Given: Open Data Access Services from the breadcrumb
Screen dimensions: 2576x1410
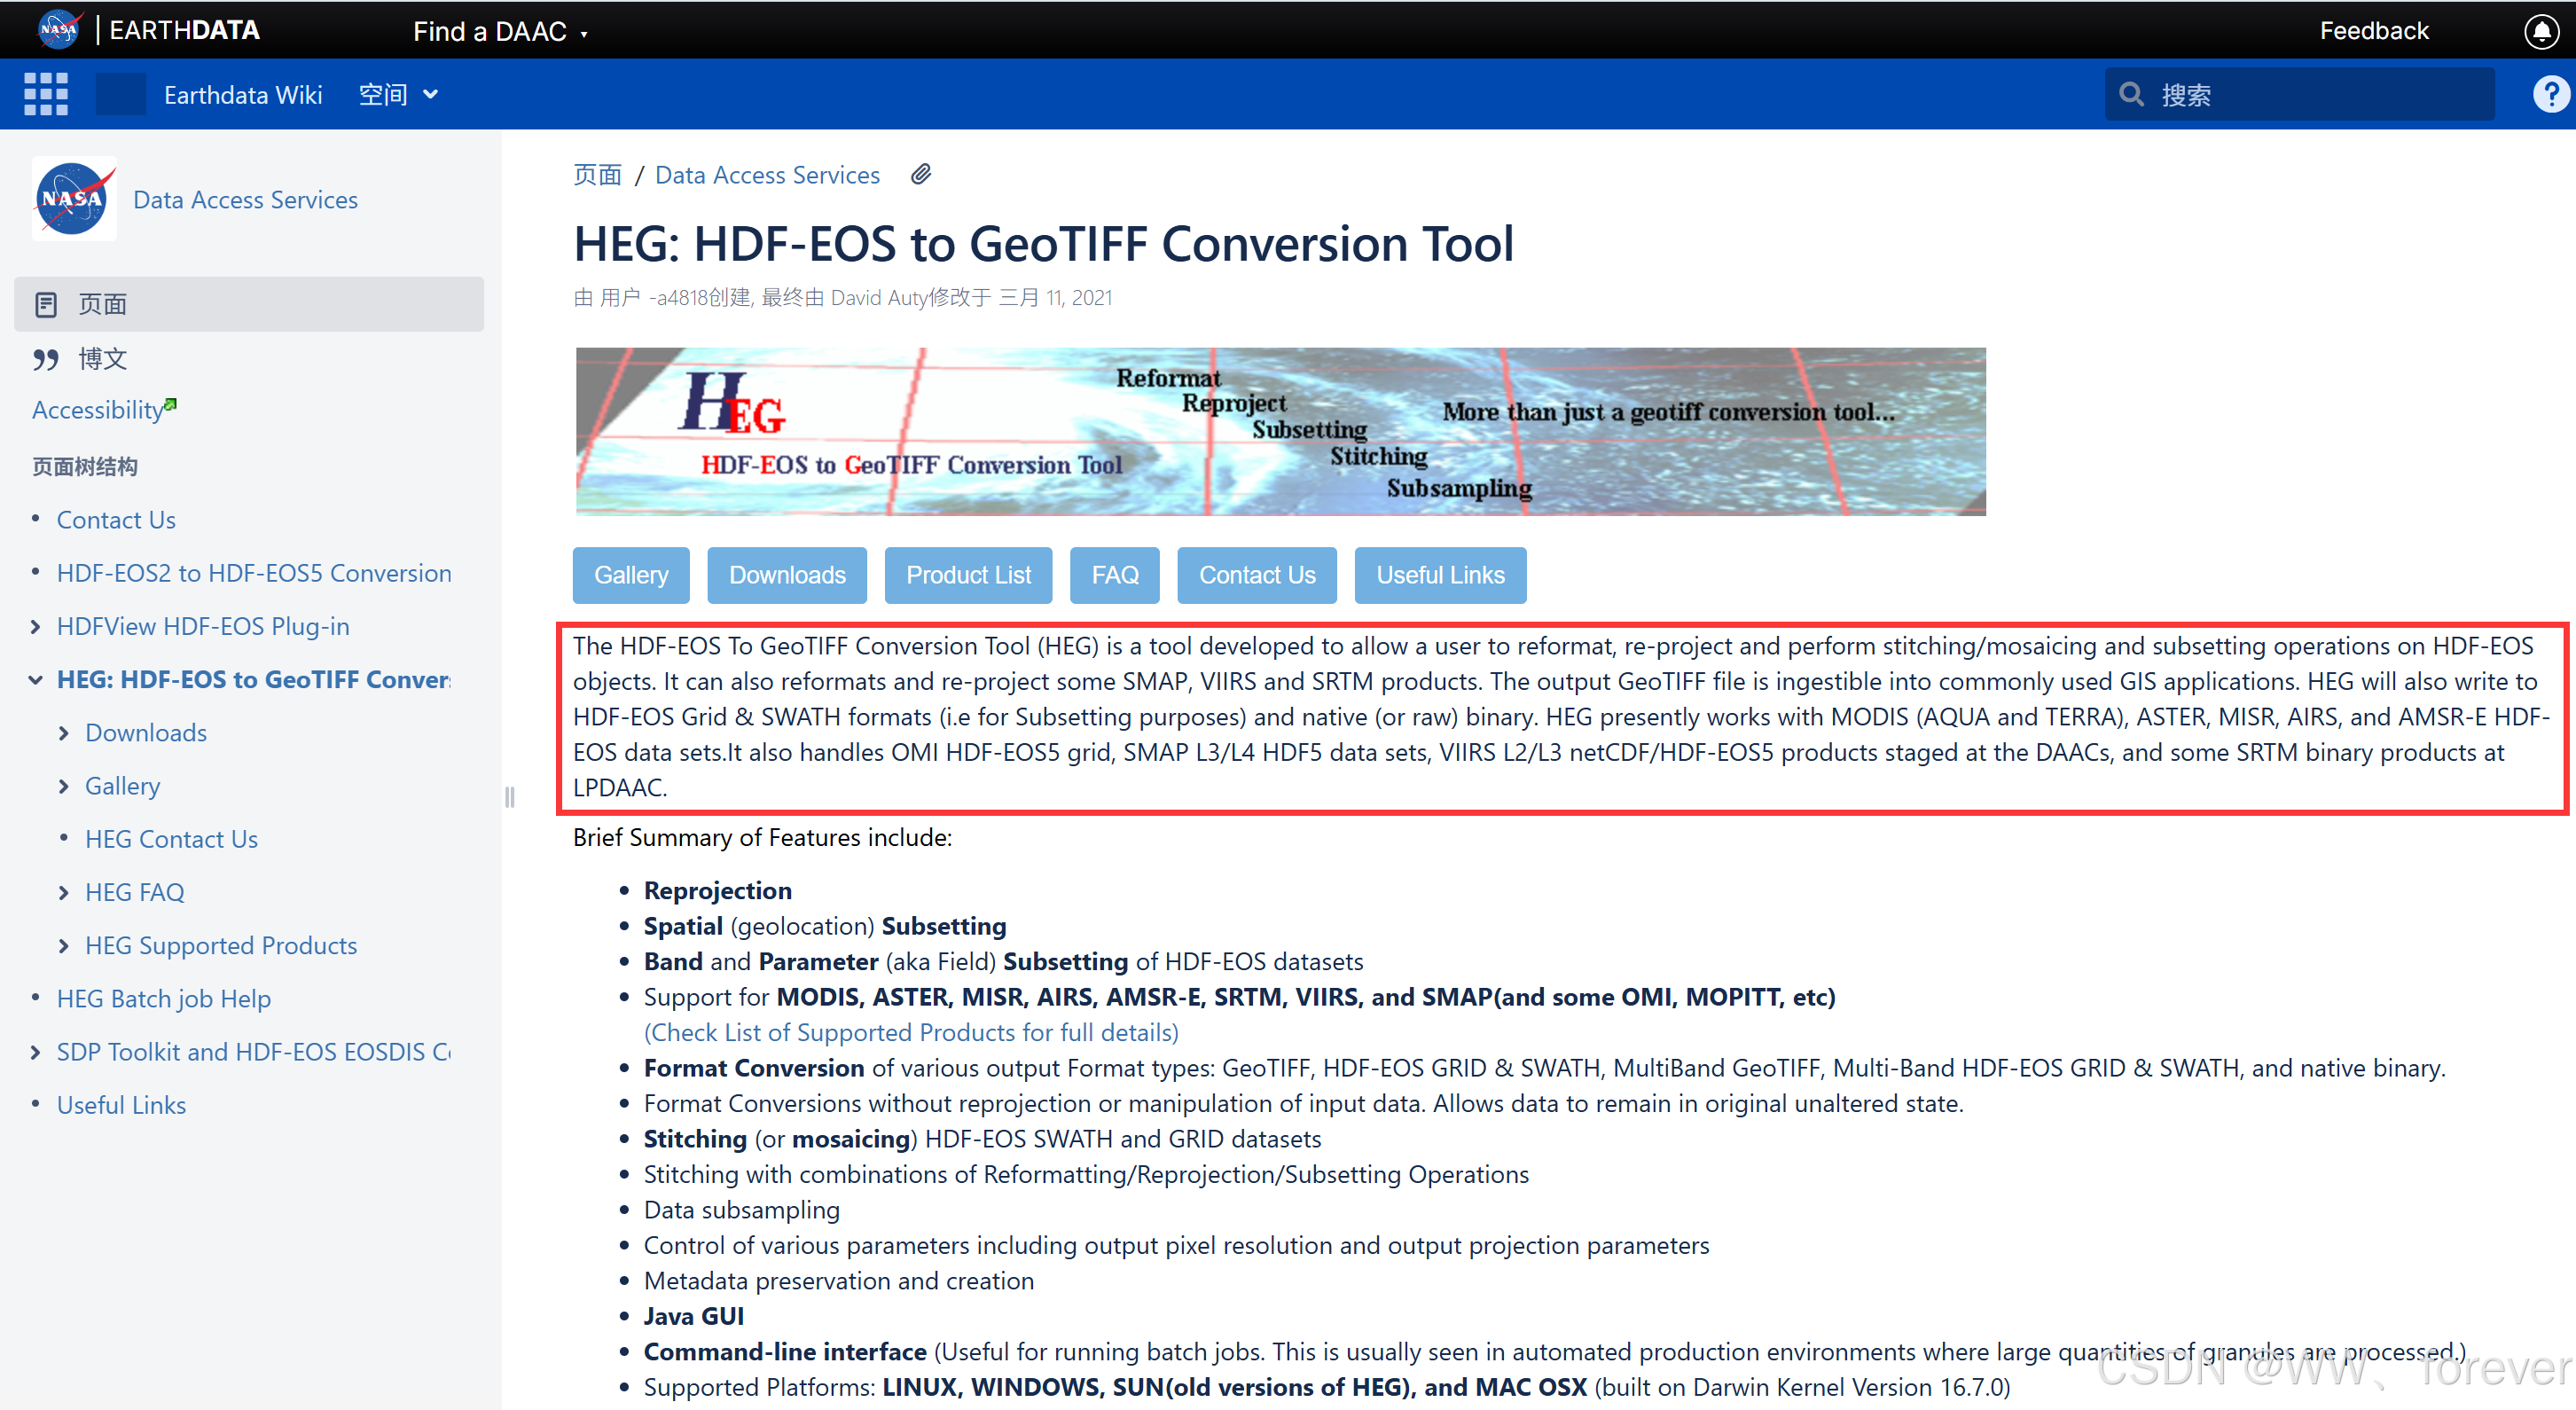Looking at the screenshot, I should pyautogui.click(x=767, y=173).
